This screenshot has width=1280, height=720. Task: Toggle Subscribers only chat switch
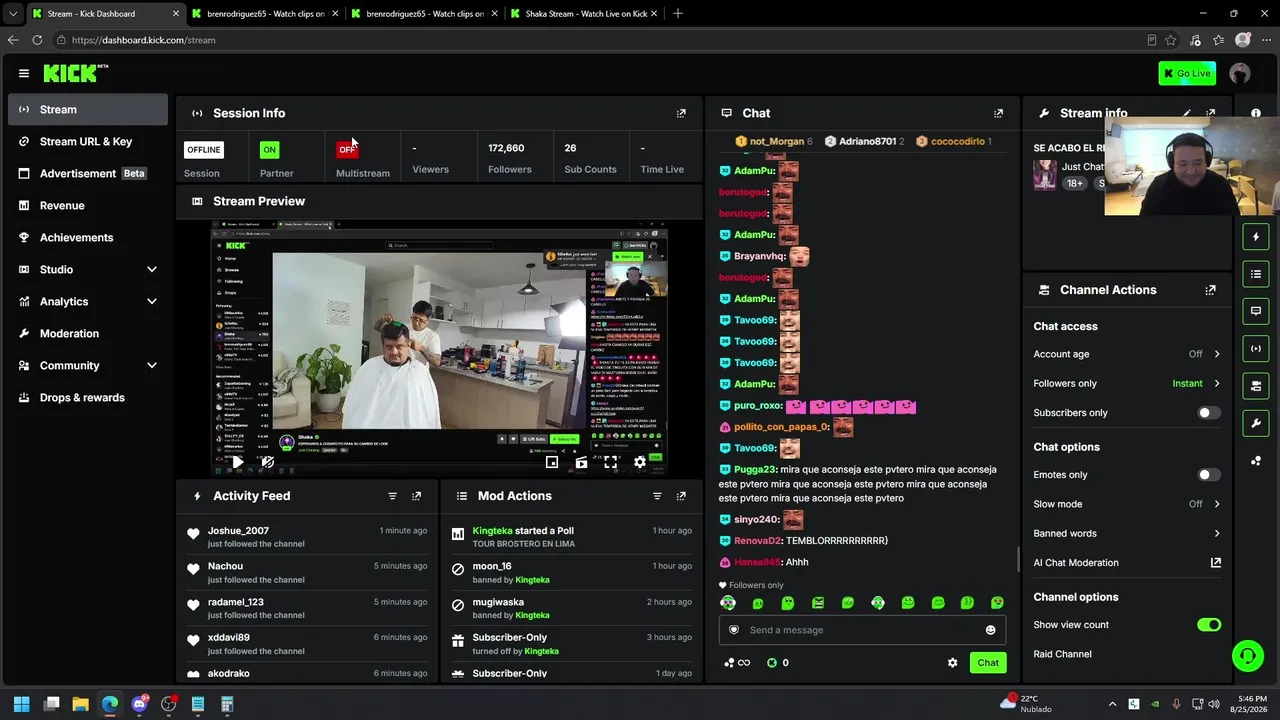[x=1209, y=413]
